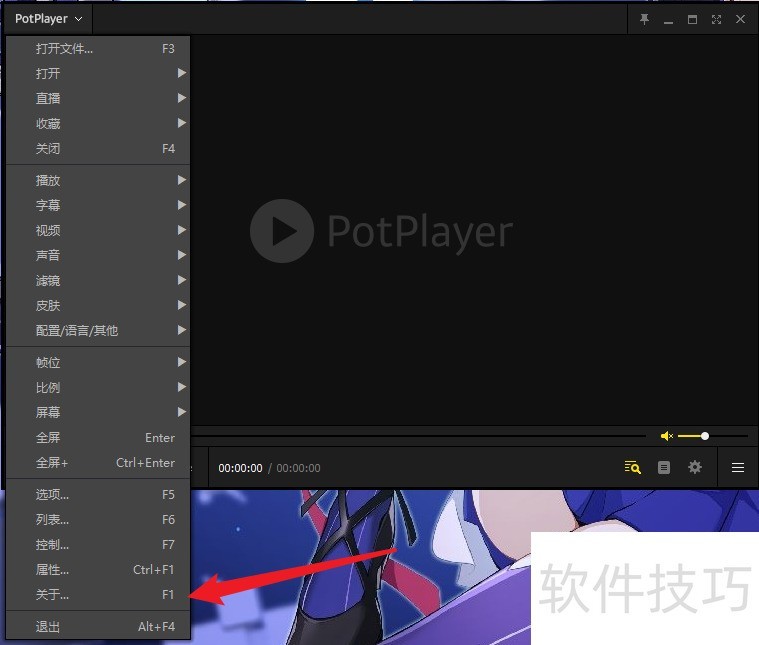Screen dimensions: 759x645
Task: Open the playlist search icon
Action: (x=633, y=467)
